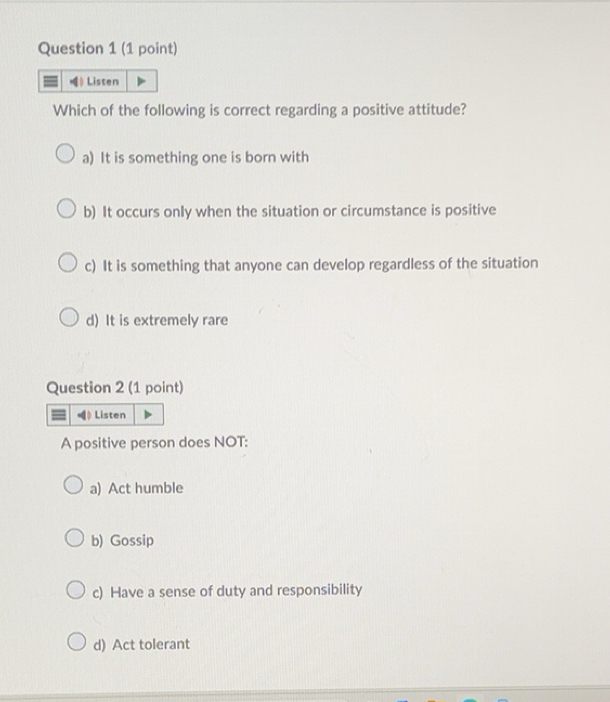
Task: Select radio button for 'something one is born with'
Action: (65, 156)
